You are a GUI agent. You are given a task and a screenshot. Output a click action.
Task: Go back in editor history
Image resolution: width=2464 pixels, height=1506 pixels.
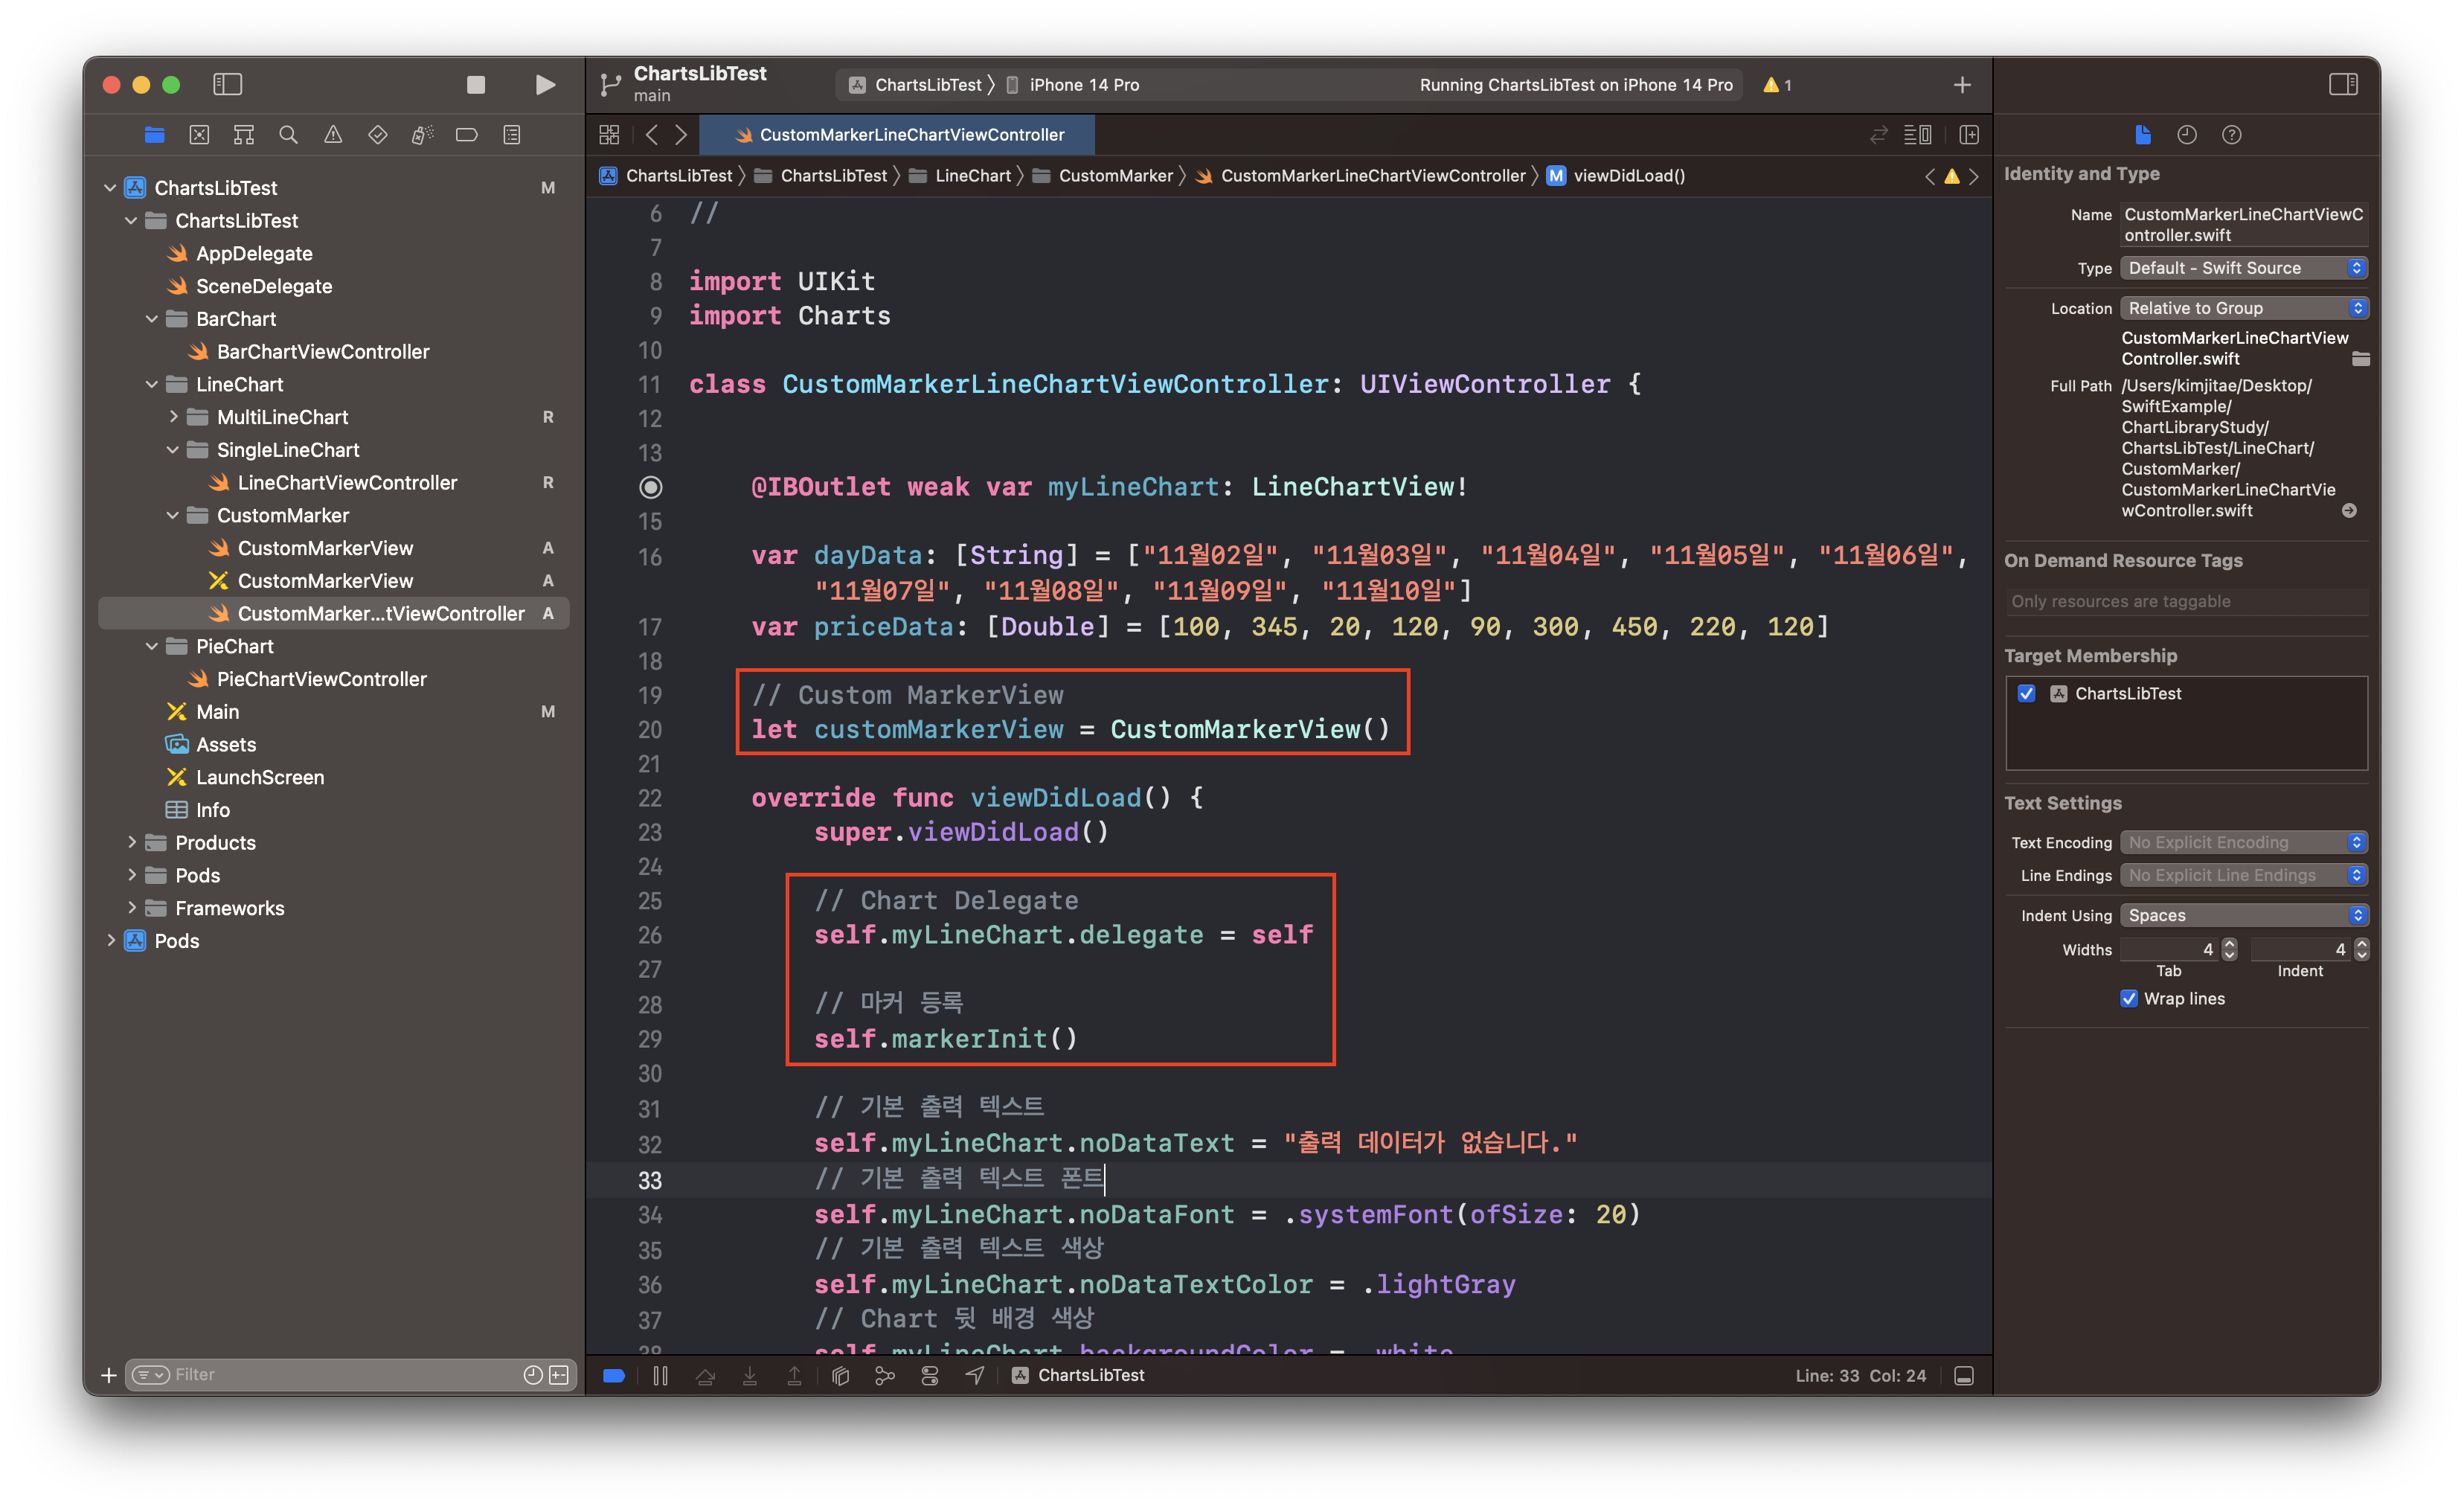coord(652,135)
